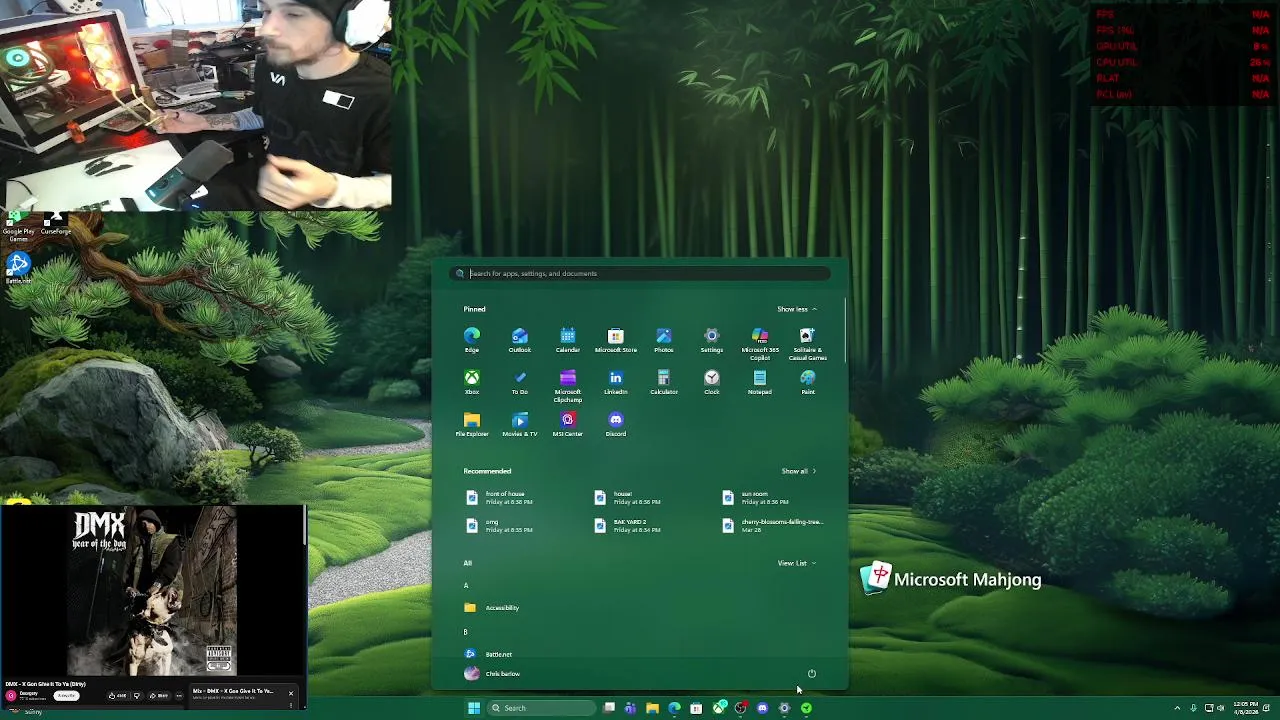Launch Microsoft 365 Copilot
The height and width of the screenshot is (720, 1280).
click(760, 343)
